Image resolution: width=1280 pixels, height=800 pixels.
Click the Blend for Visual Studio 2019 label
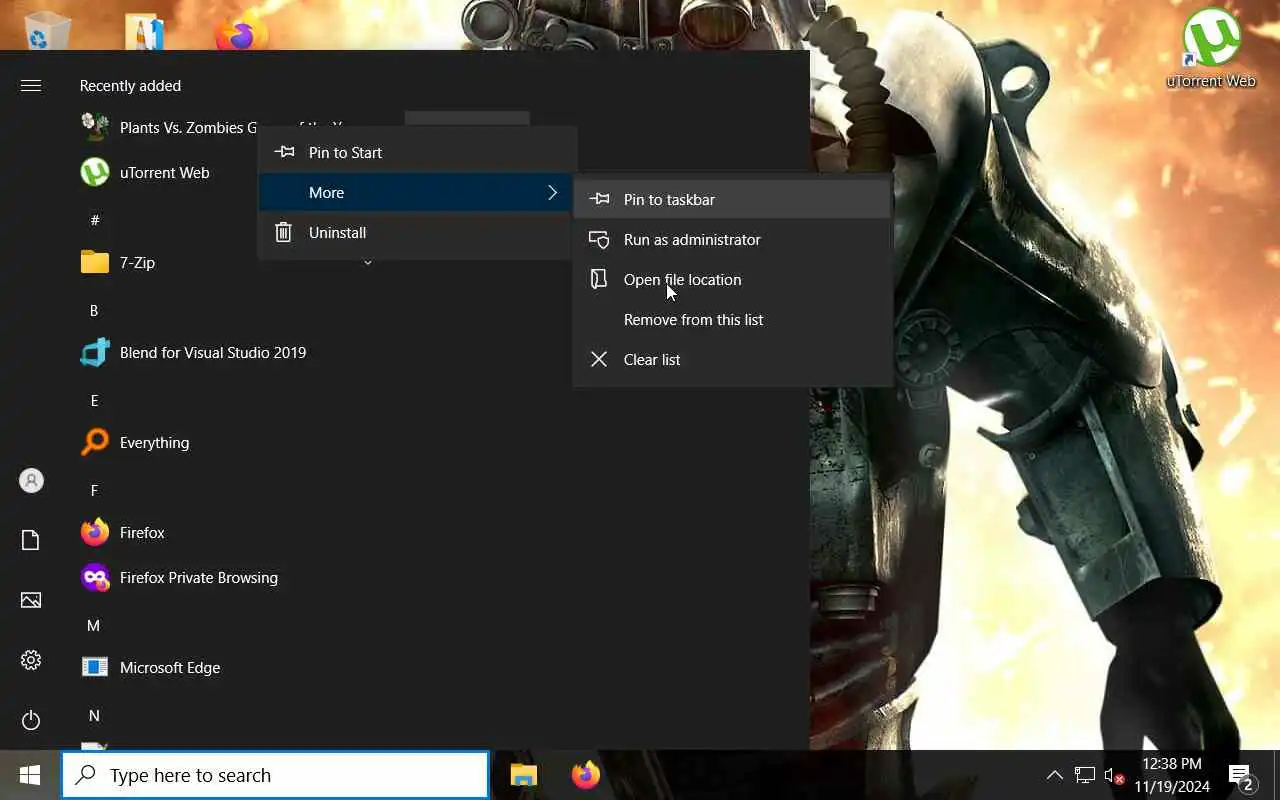pos(213,352)
